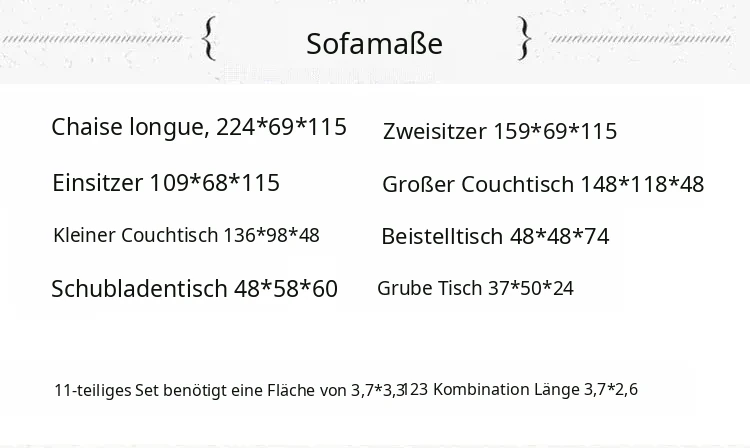Click the word Schubladentisch
750x448 pixels.
point(139,289)
